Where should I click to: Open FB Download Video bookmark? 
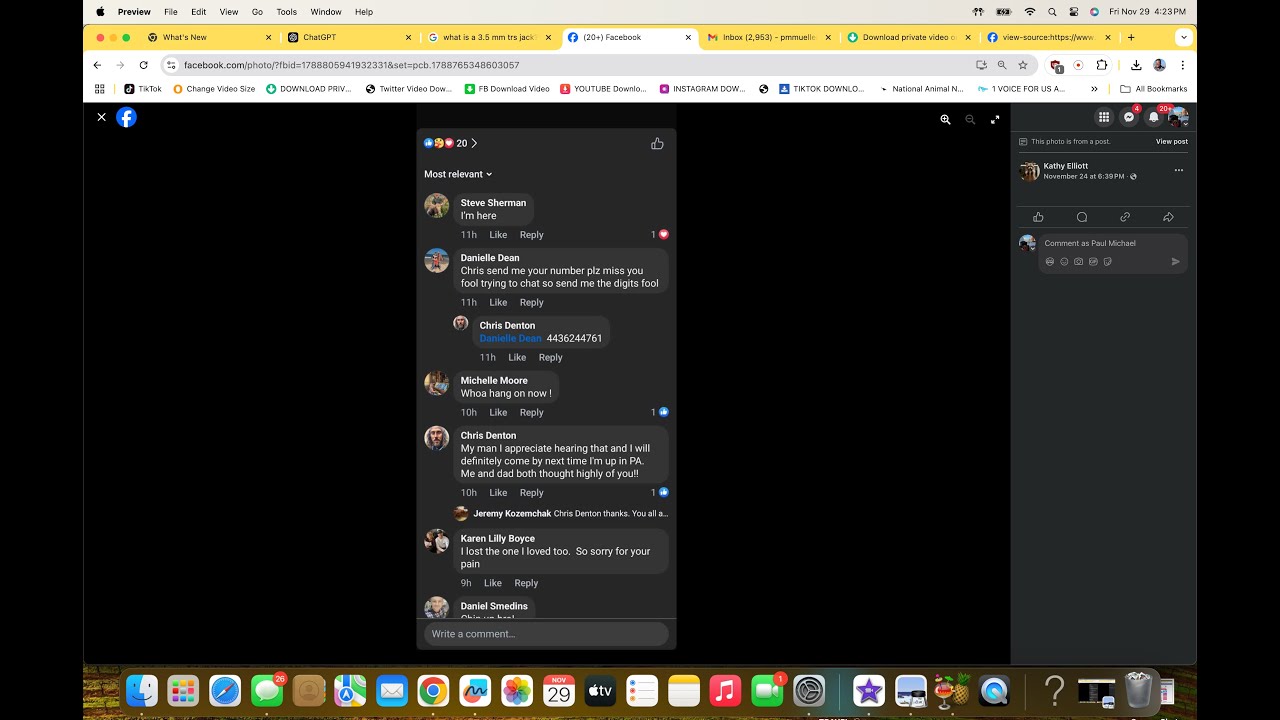coord(507,89)
